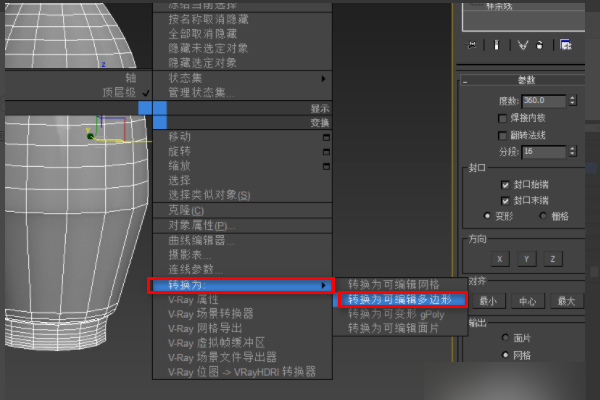
Task: Choose 转换为可变形 gPoly
Action: (396, 314)
